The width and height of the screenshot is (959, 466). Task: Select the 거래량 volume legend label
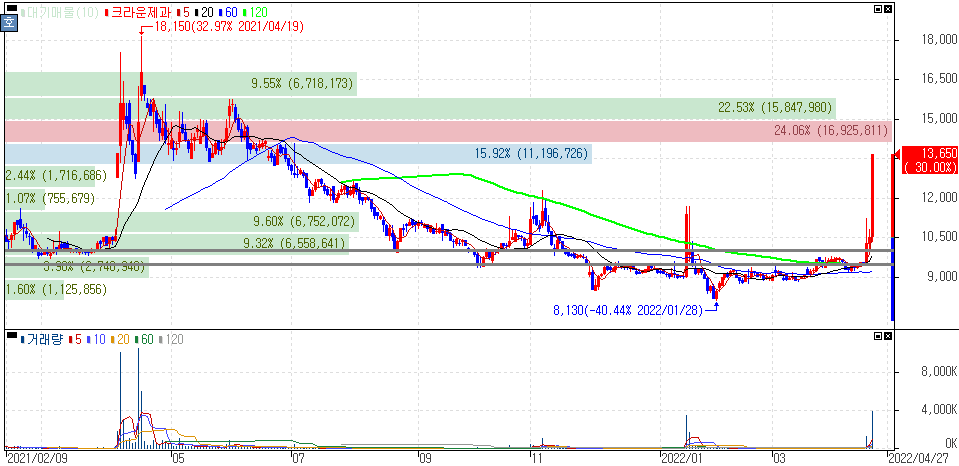tap(42, 339)
